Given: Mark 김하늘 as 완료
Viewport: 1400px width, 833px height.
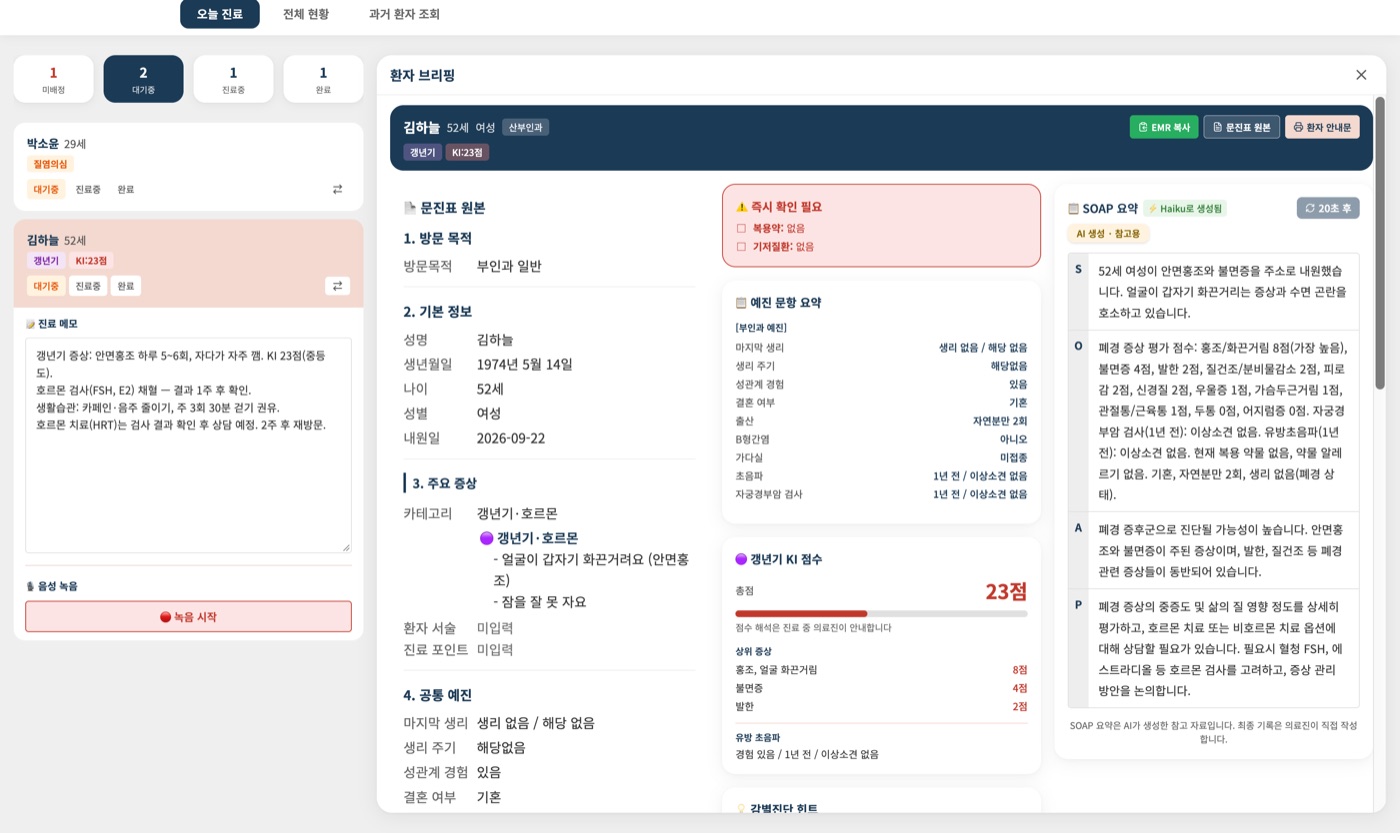Looking at the screenshot, I should pyautogui.click(x=126, y=286).
